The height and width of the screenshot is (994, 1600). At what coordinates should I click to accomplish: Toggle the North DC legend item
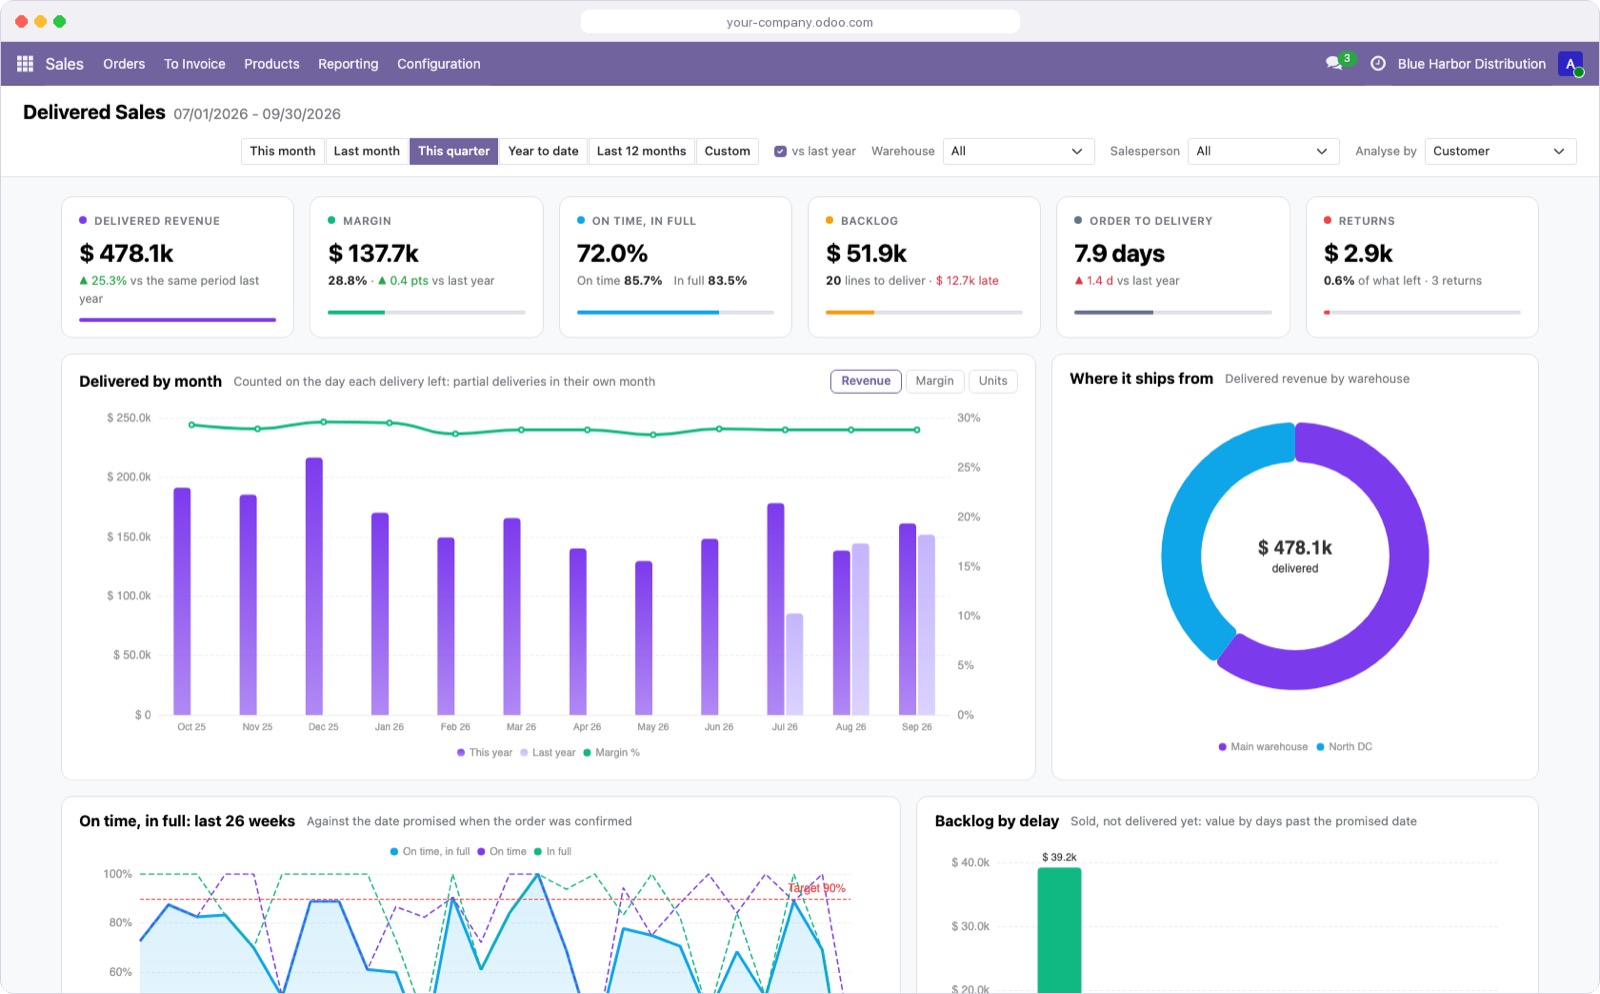(1344, 747)
